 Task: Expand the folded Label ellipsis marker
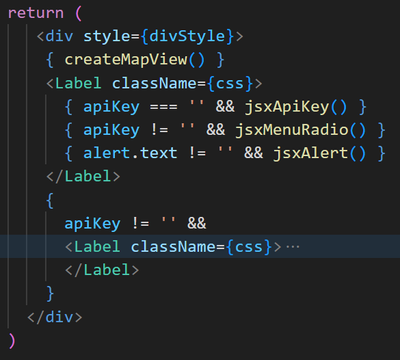tap(293, 247)
